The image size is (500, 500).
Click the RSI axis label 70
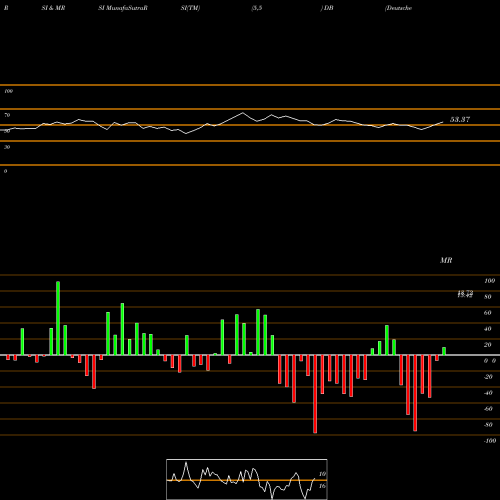click(x=7, y=115)
